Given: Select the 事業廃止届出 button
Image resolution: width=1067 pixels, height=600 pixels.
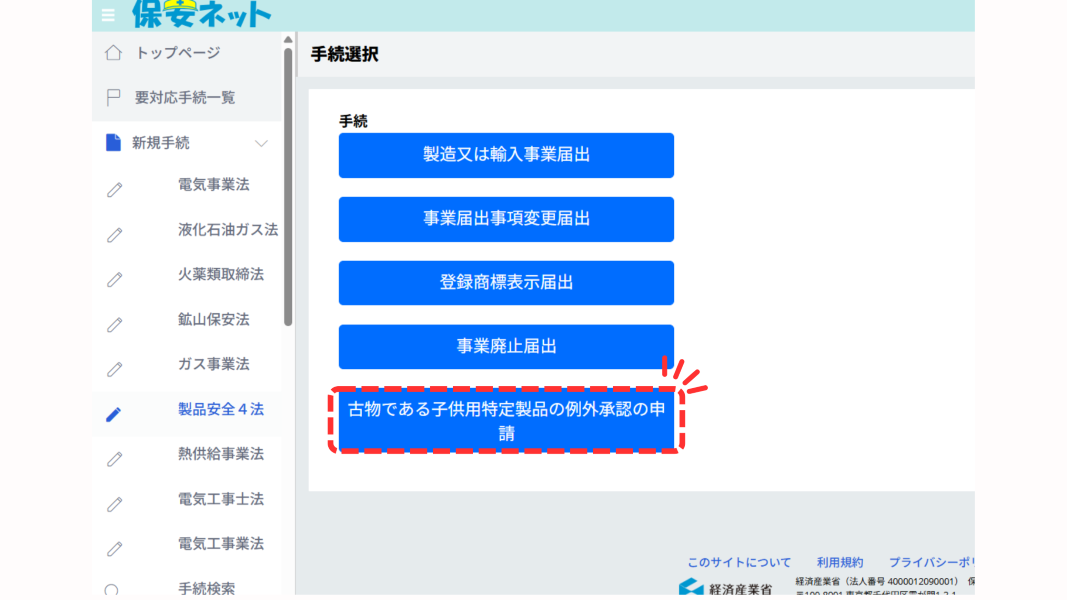Looking at the screenshot, I should coord(506,347).
